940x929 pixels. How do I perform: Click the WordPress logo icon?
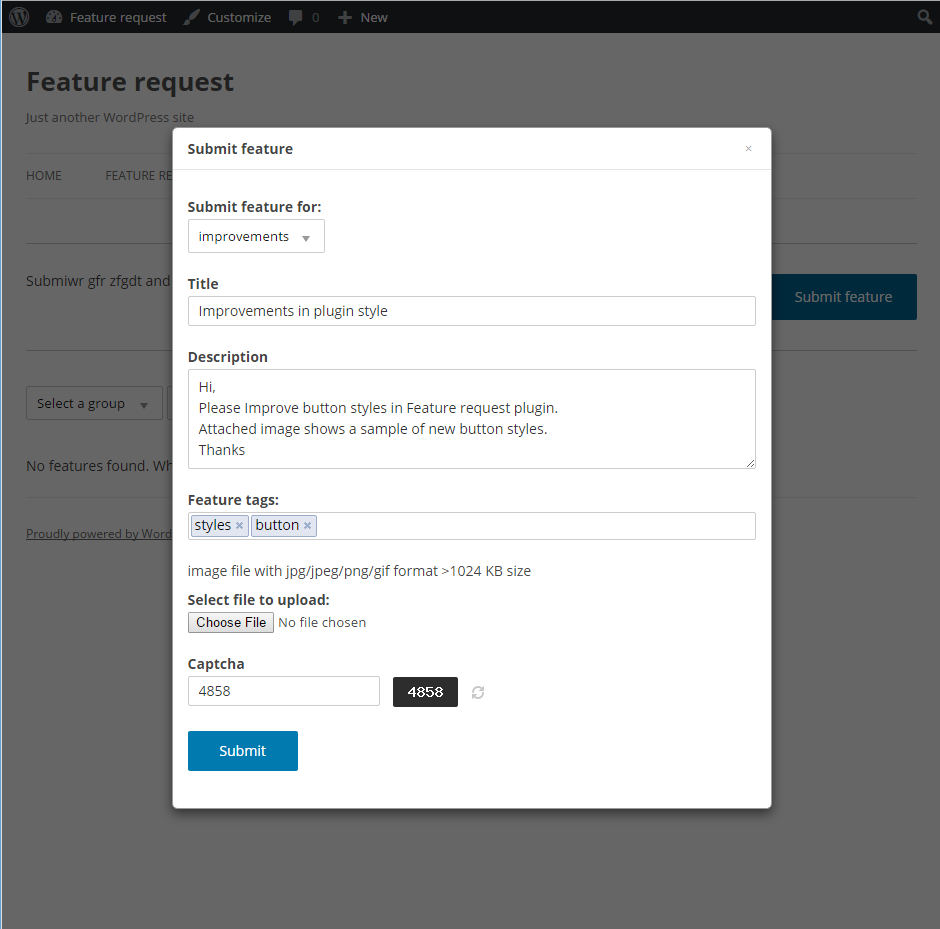coord(19,17)
